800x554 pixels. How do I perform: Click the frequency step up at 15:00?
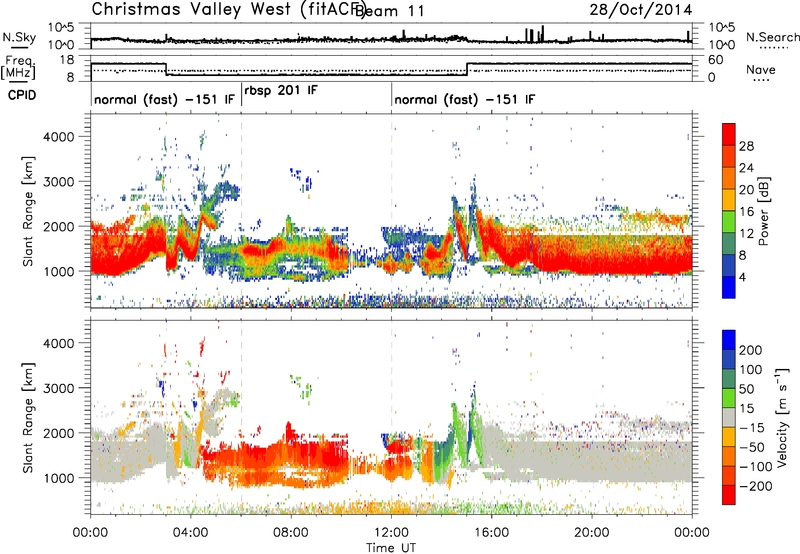467,69
